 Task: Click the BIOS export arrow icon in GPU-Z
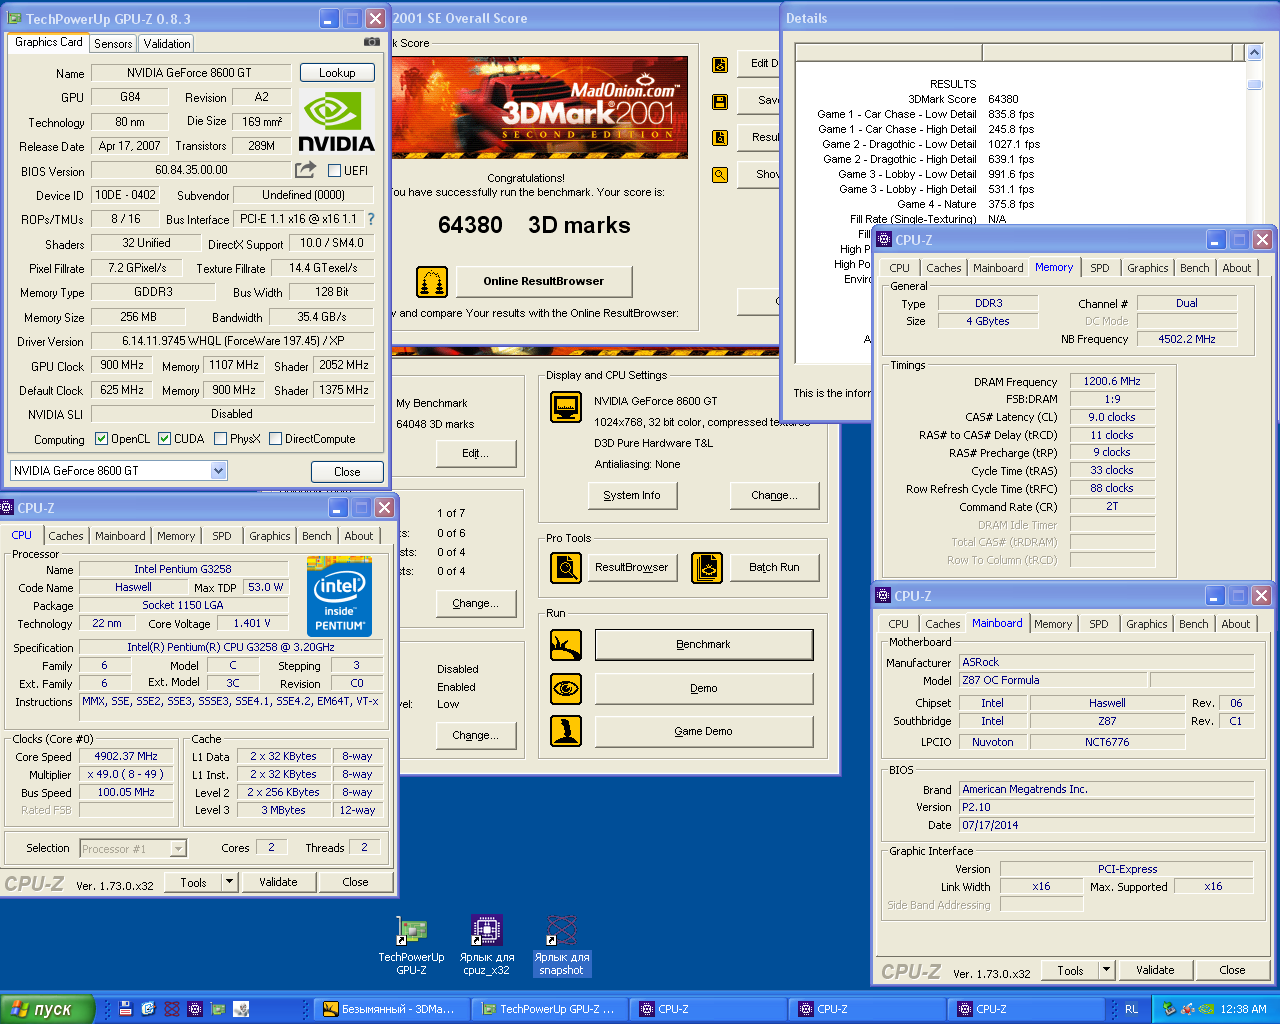click(306, 170)
